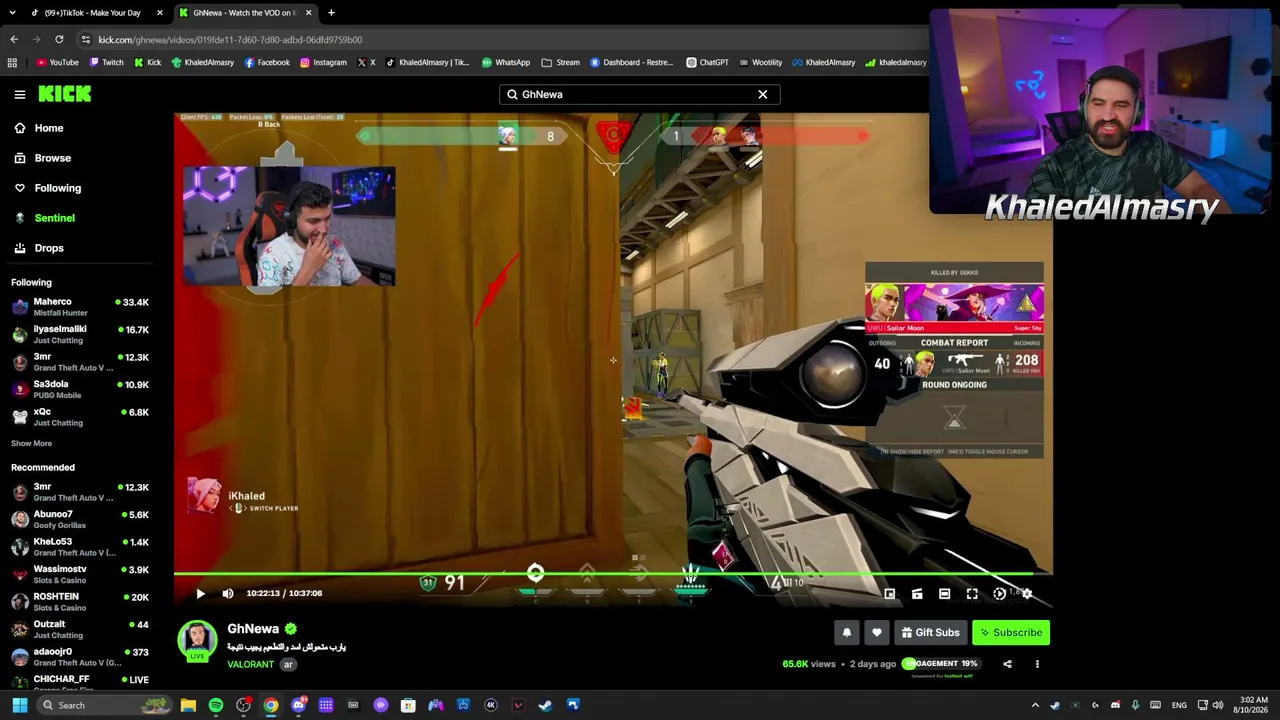Go back in browser history
The height and width of the screenshot is (720, 1280).
[14, 39]
